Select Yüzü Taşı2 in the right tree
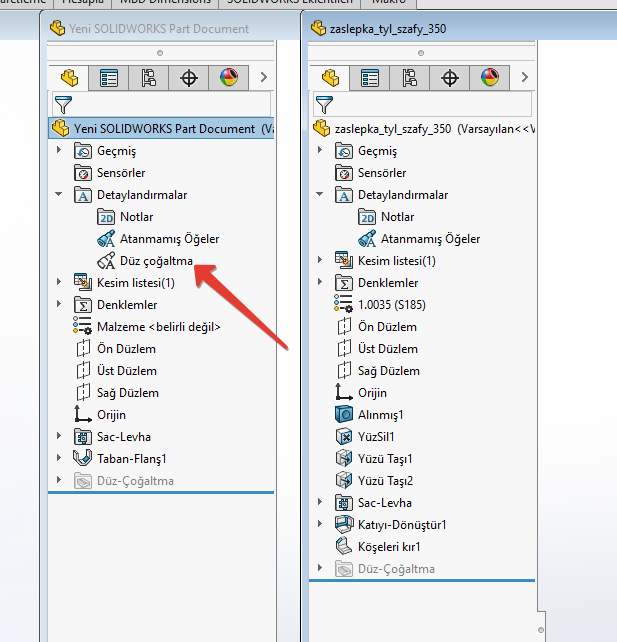The width and height of the screenshot is (617, 642). [x=385, y=481]
